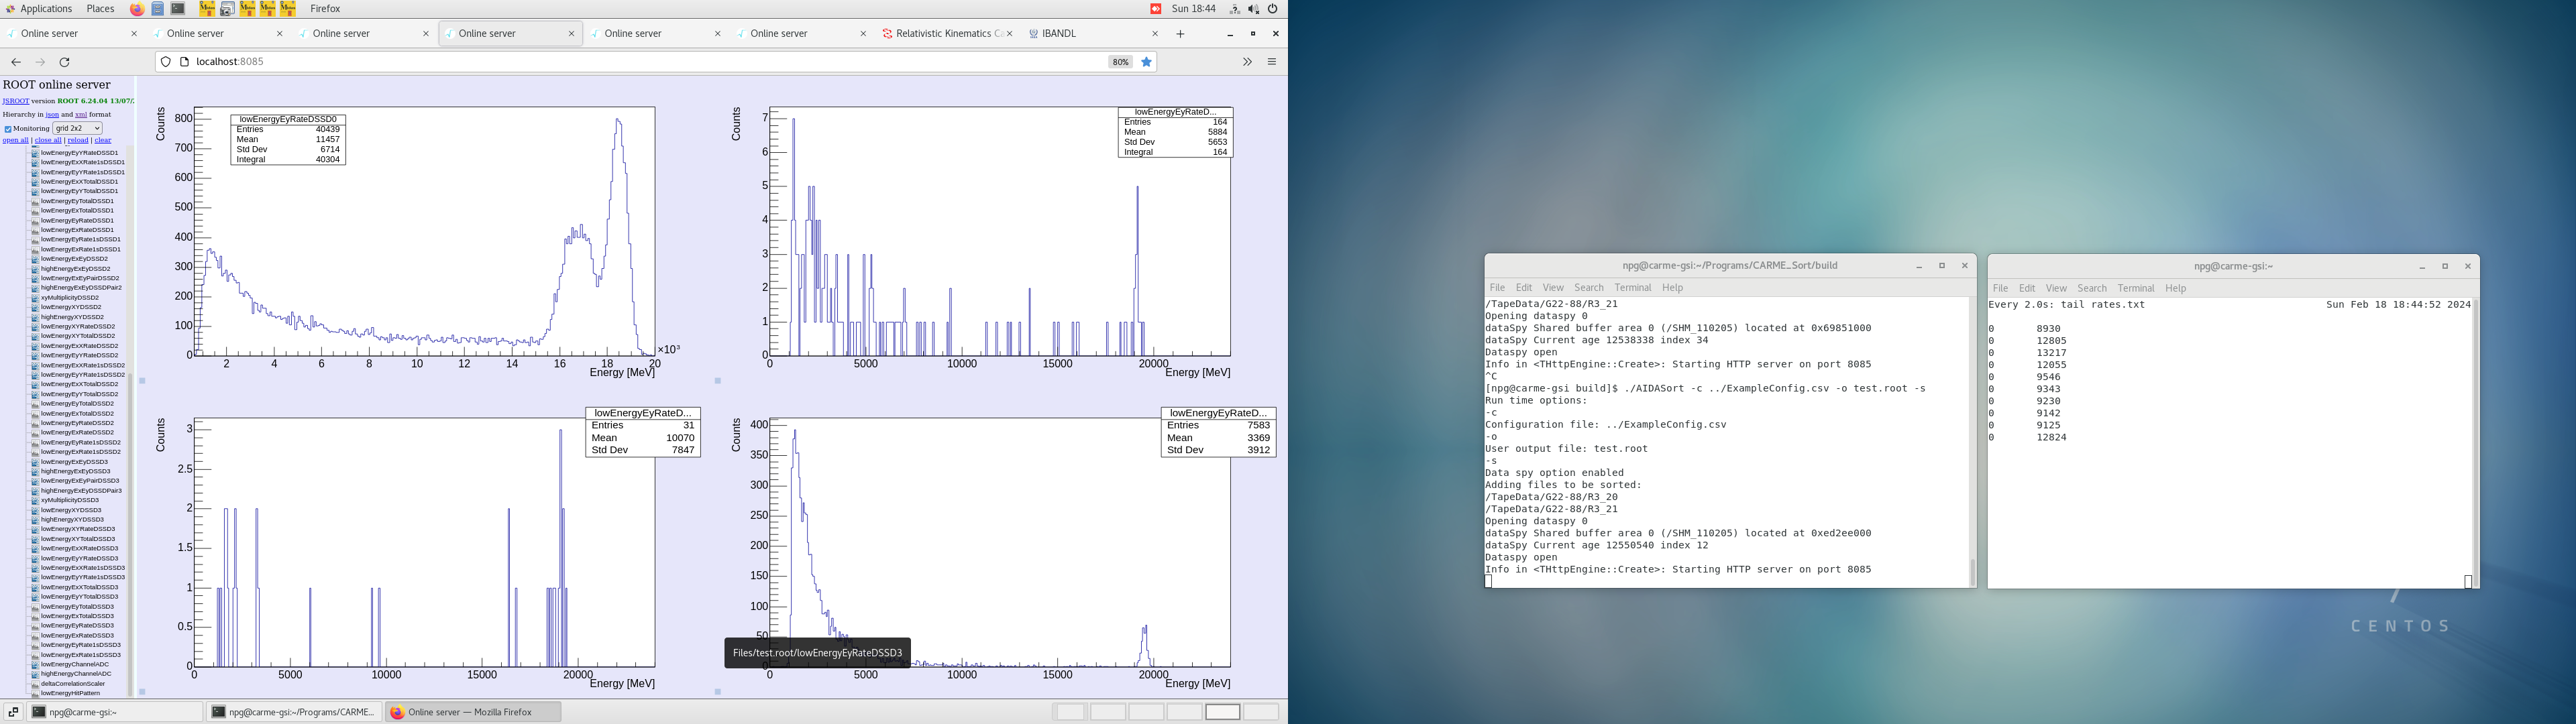Open Firefox hamburger application menu
Image resolution: width=2576 pixels, height=724 pixels.
click(1272, 62)
